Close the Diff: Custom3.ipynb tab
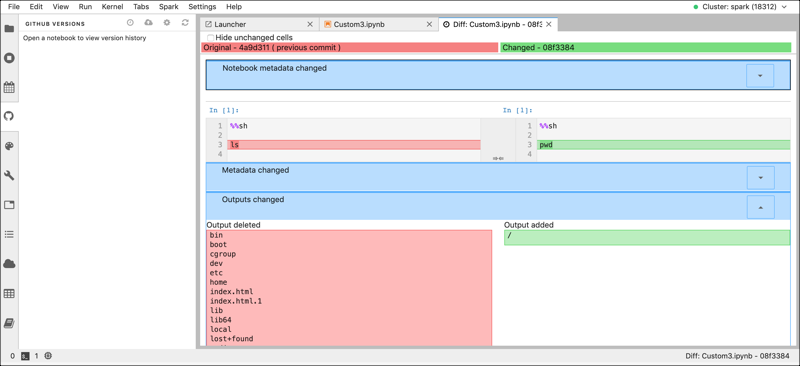Viewport: 800px width, 366px height. tap(549, 24)
